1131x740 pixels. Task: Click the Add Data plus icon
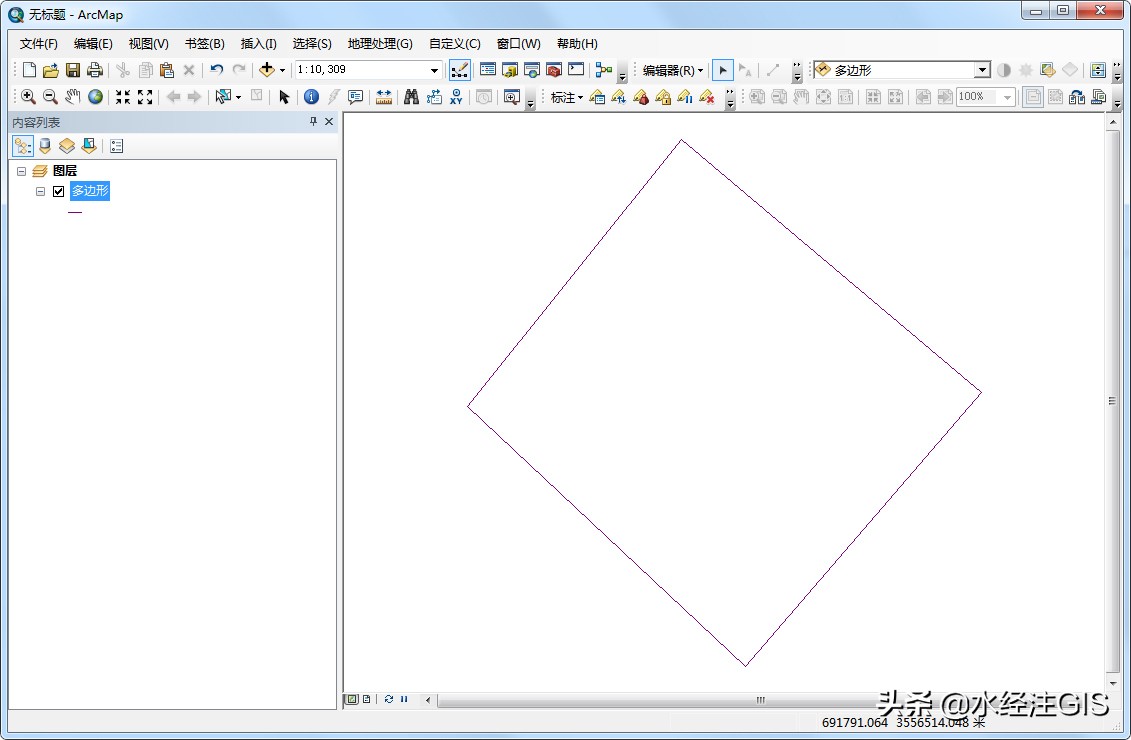tap(267, 70)
